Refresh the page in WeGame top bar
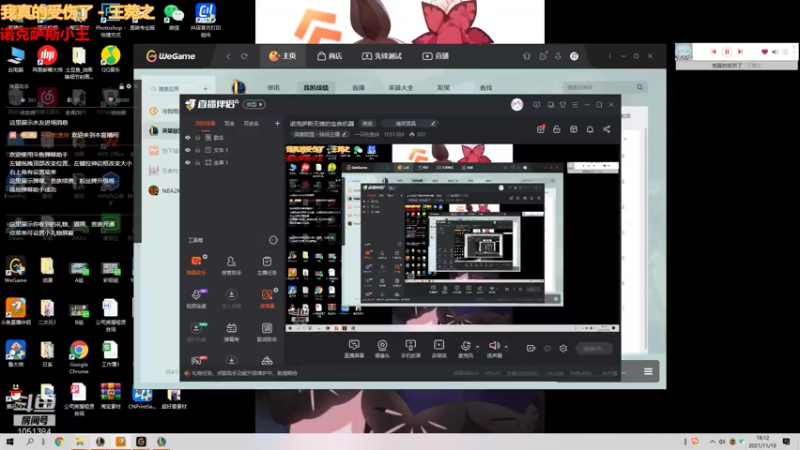 point(244,56)
